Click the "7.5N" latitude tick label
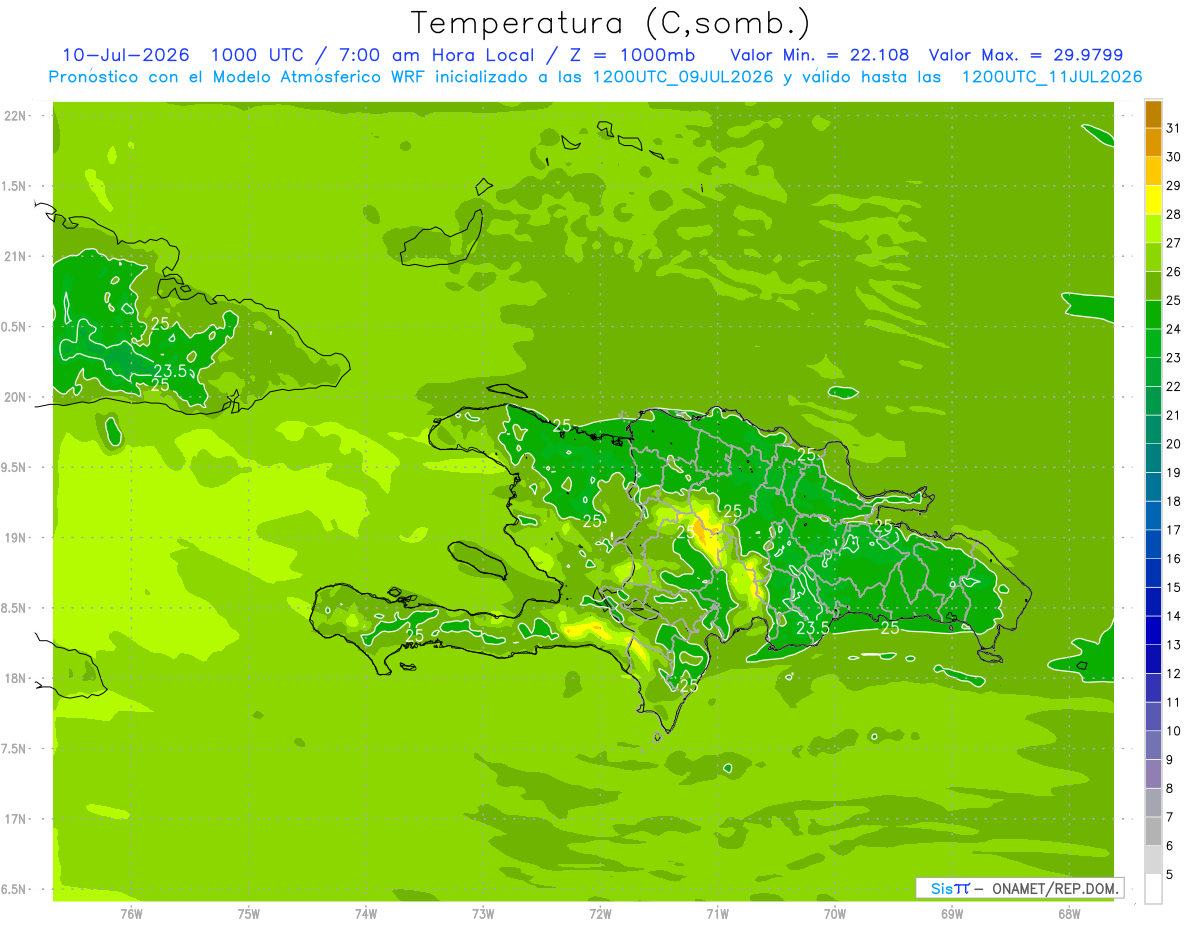Image resolution: width=1200 pixels, height=927 pixels. point(15,748)
